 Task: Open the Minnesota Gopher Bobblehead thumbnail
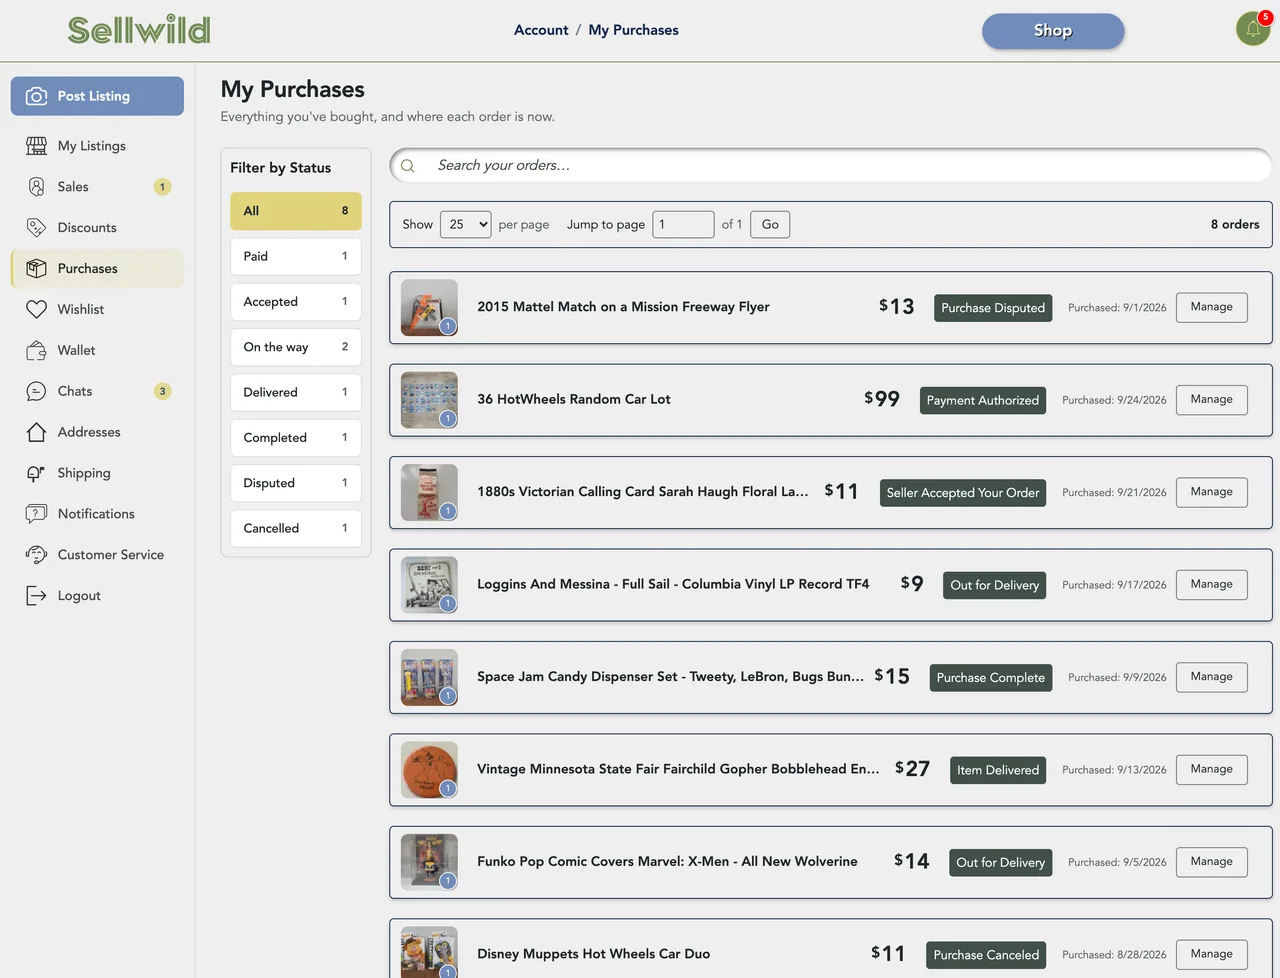coord(429,770)
